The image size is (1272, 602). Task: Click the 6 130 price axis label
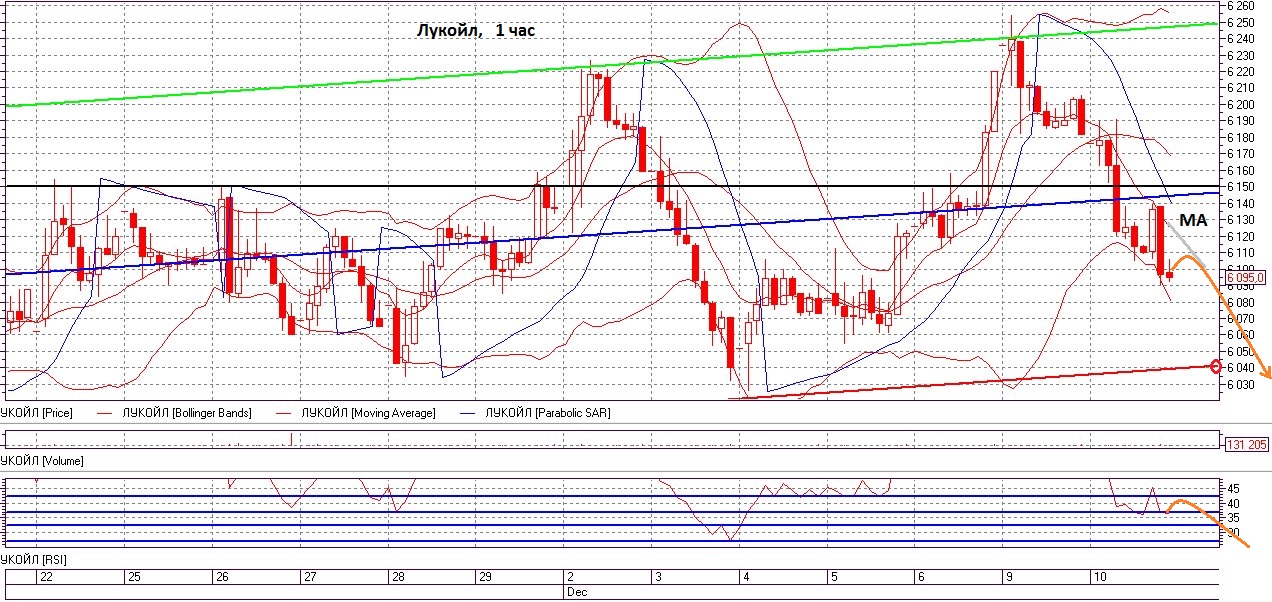1241,219
